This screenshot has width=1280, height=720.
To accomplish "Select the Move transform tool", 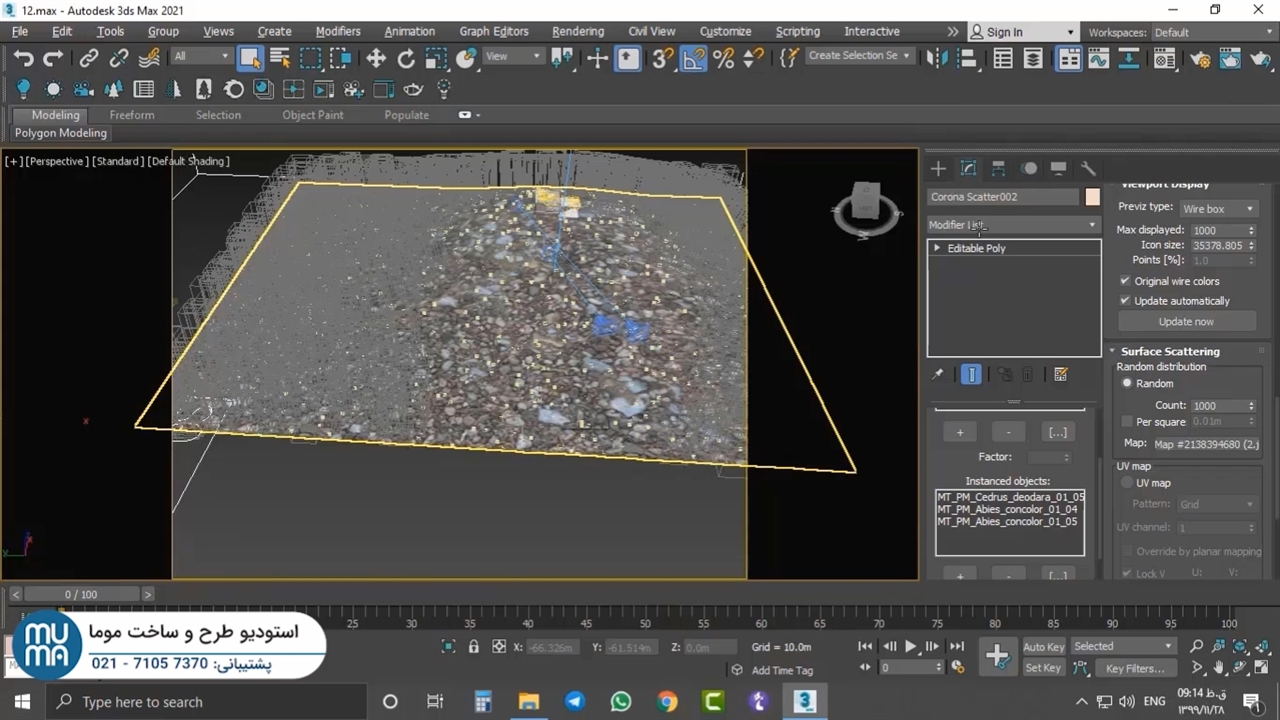I will point(376,58).
